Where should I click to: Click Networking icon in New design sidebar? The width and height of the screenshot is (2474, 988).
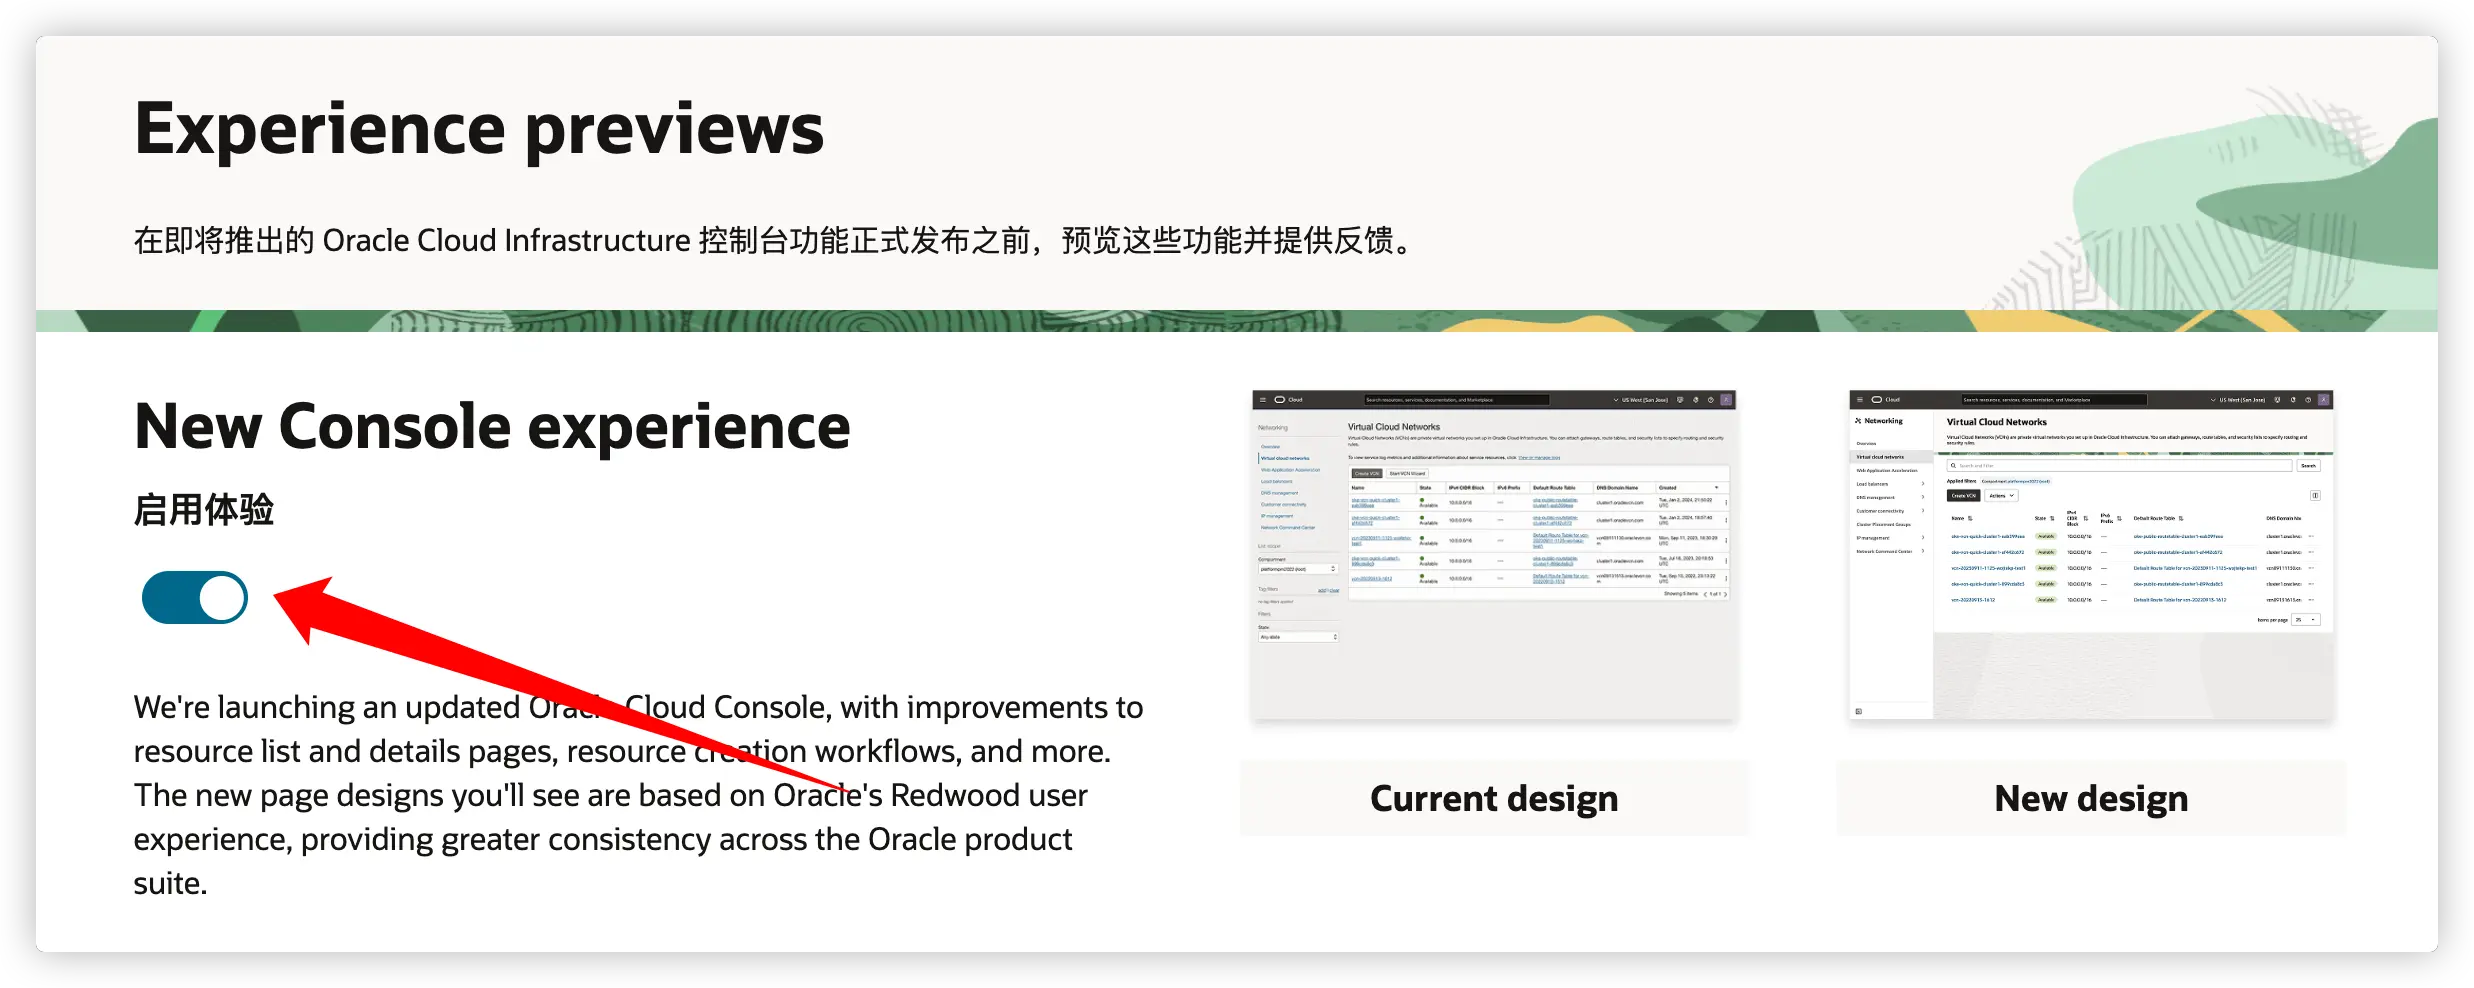(1858, 421)
